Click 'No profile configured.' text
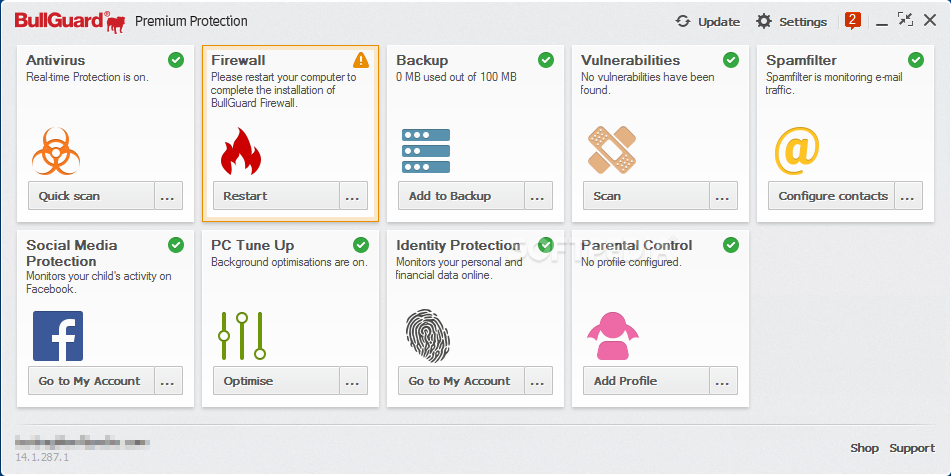The image size is (951, 476). (631, 262)
